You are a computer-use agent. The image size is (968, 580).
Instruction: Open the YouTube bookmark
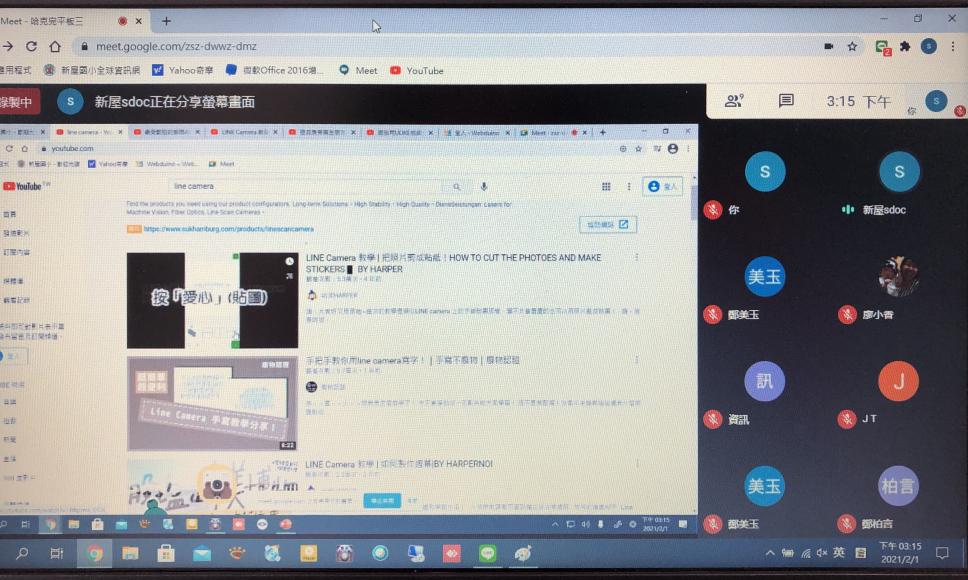417,70
